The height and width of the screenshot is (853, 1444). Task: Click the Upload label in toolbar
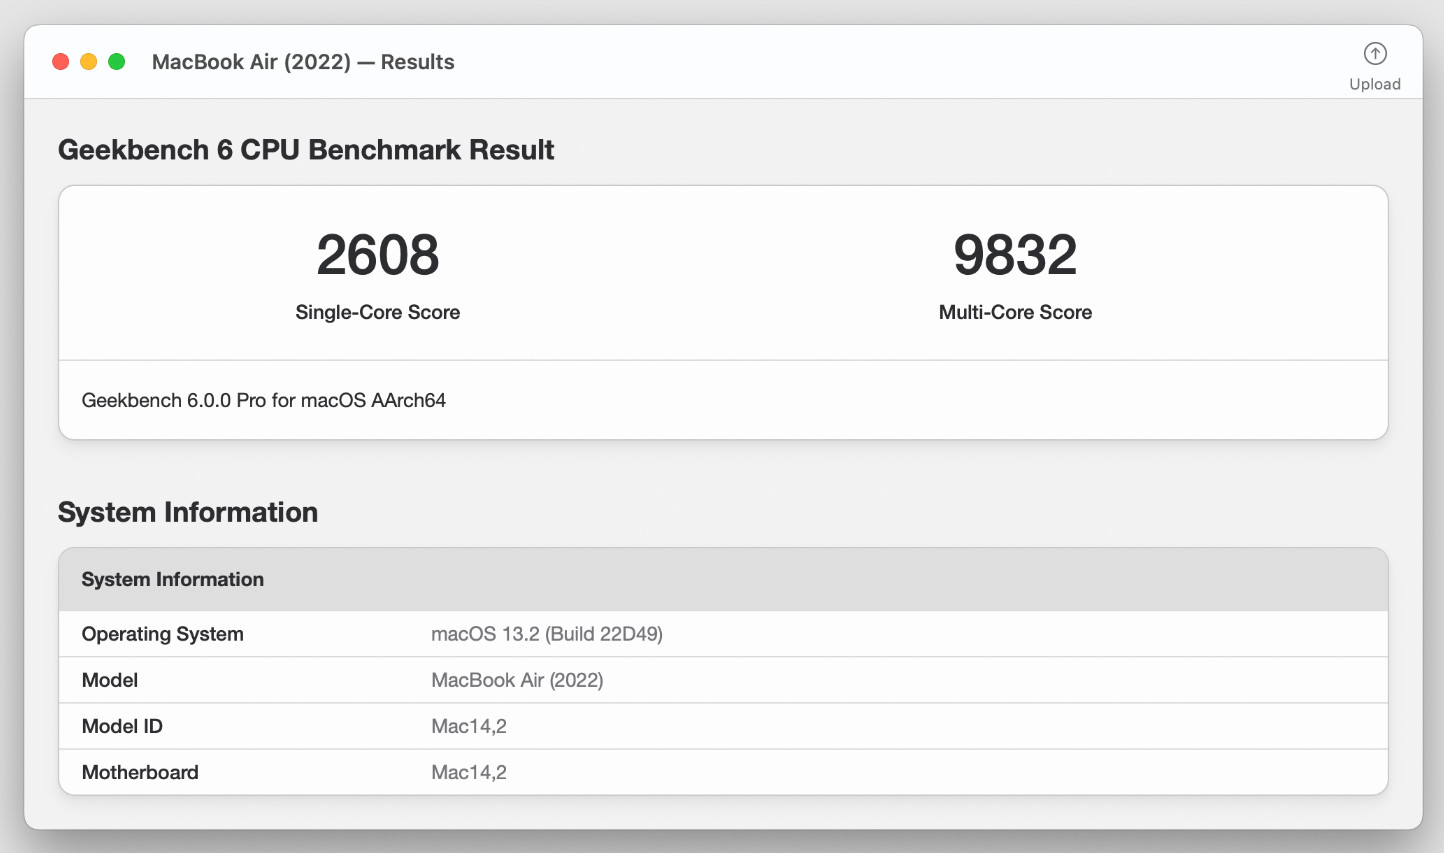1375,84
